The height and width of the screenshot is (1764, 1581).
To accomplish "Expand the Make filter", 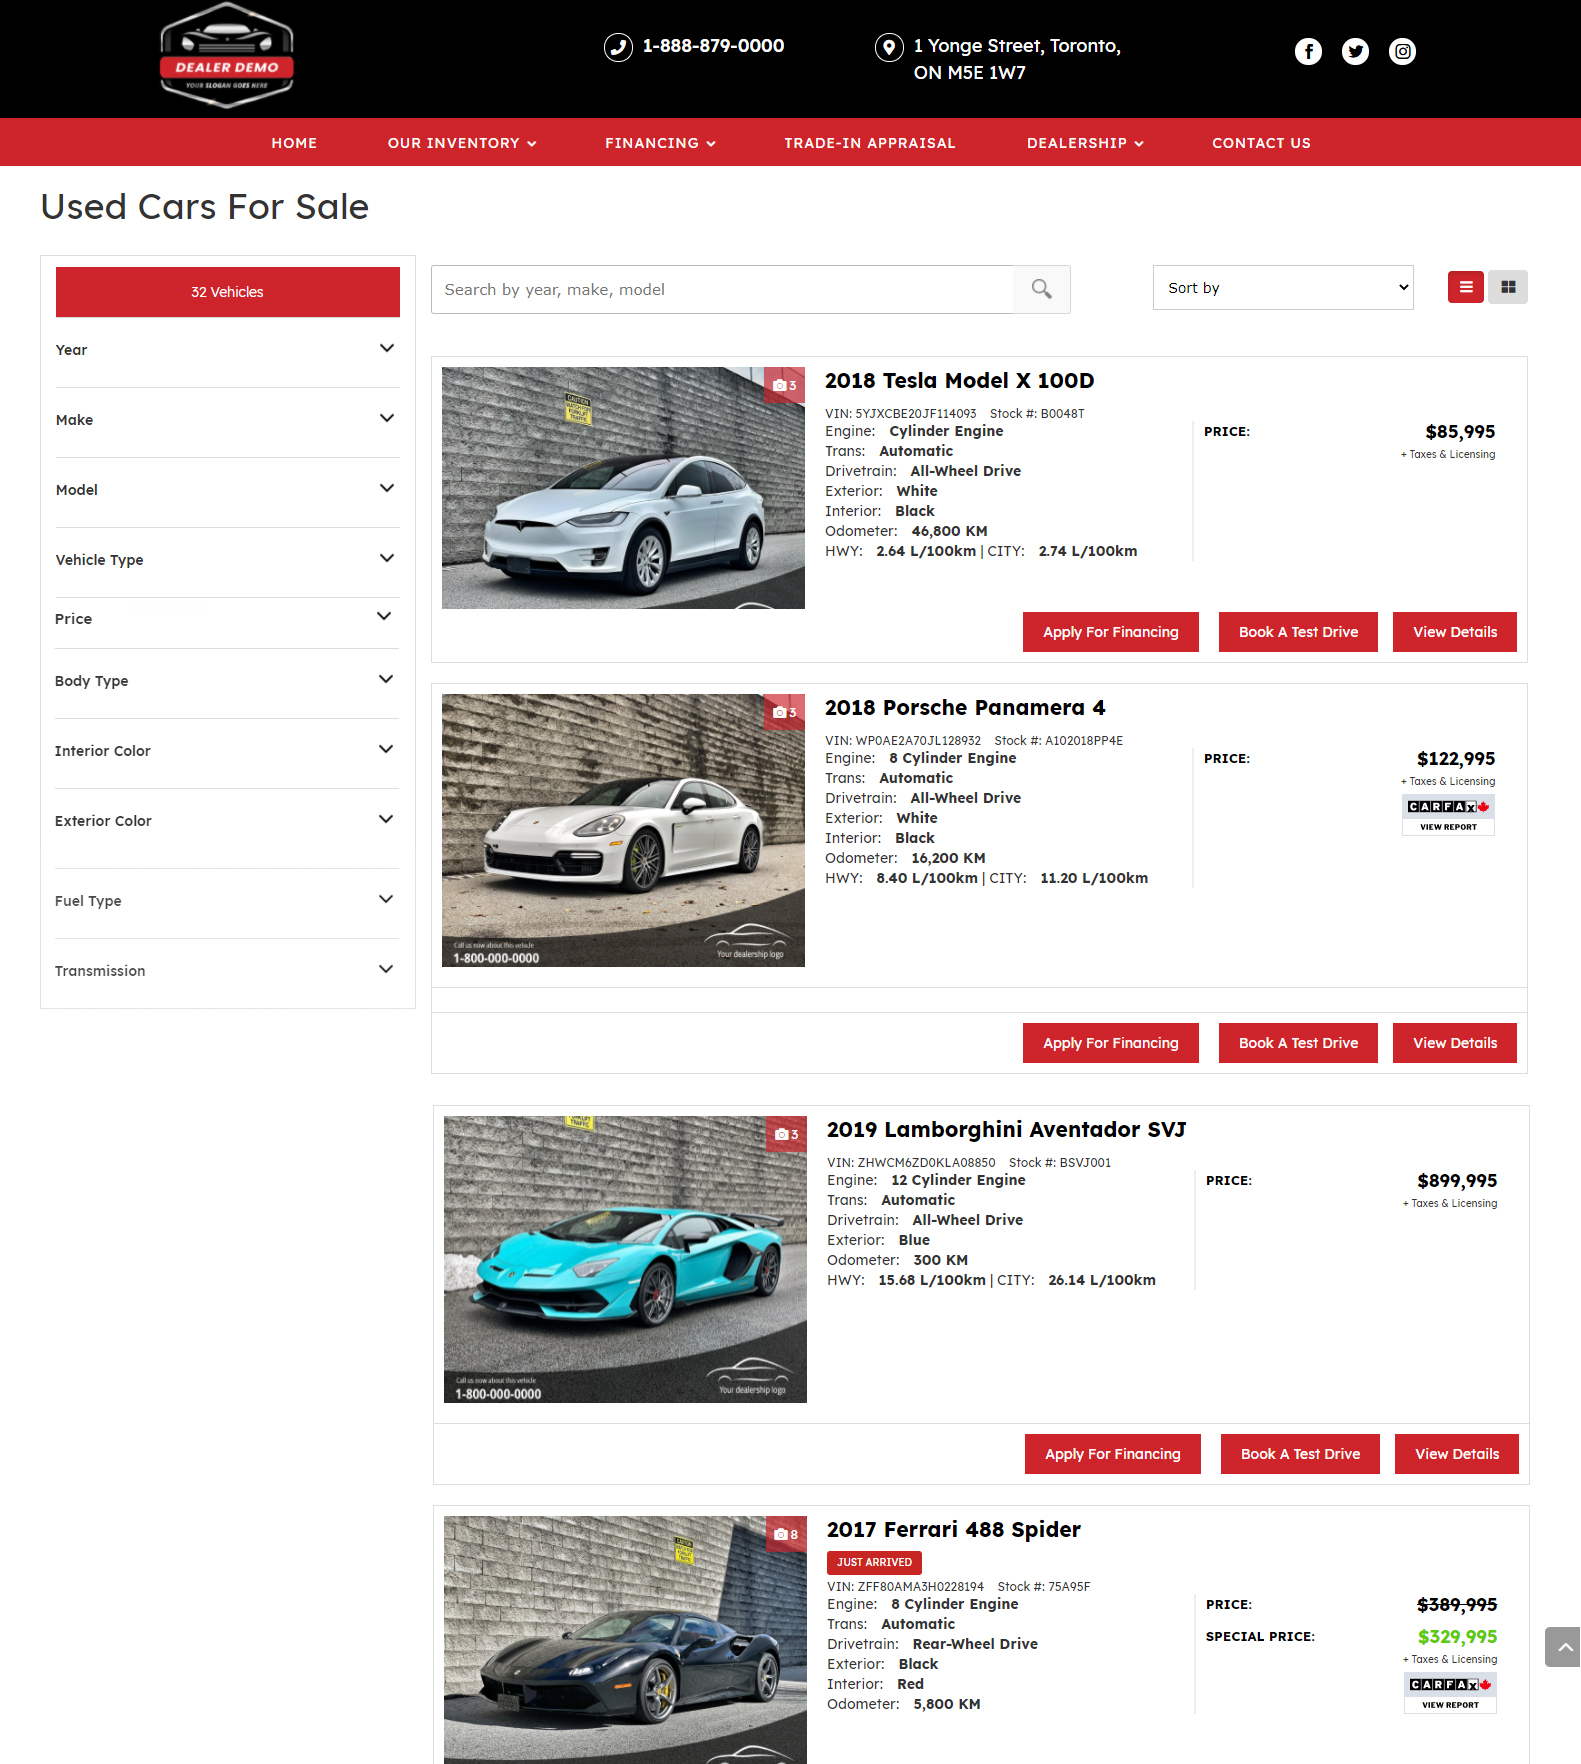I will click(227, 420).
